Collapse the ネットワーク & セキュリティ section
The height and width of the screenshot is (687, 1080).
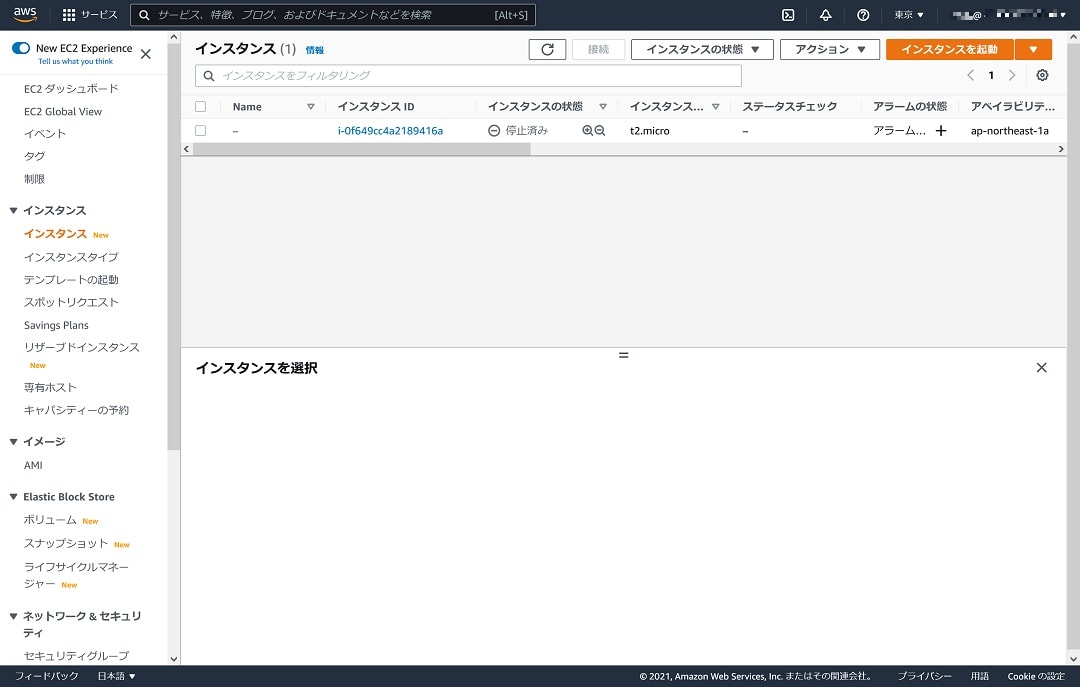click(13, 616)
